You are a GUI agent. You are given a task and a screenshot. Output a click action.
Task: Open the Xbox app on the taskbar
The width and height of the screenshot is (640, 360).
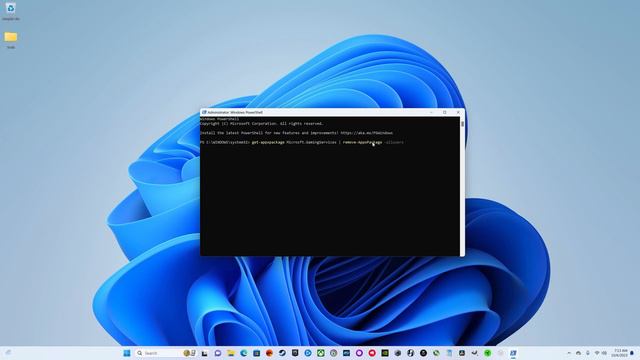click(x=321, y=353)
